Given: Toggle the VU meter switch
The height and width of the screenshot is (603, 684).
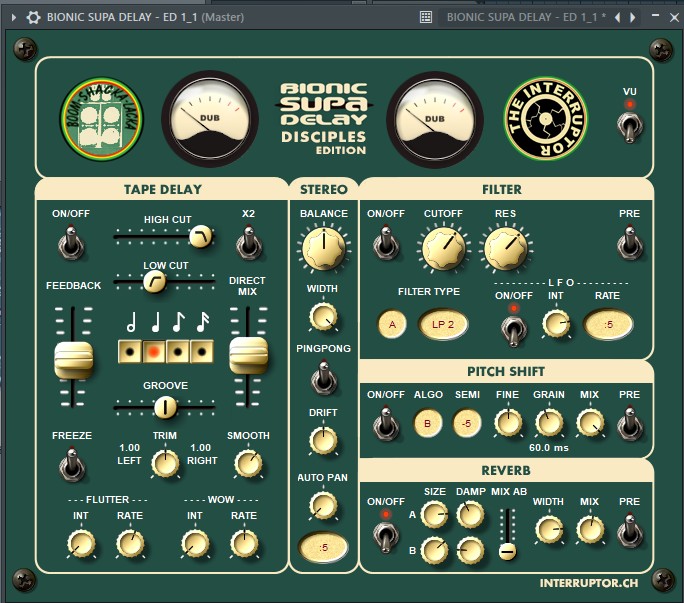Looking at the screenshot, I should pyautogui.click(x=629, y=127).
